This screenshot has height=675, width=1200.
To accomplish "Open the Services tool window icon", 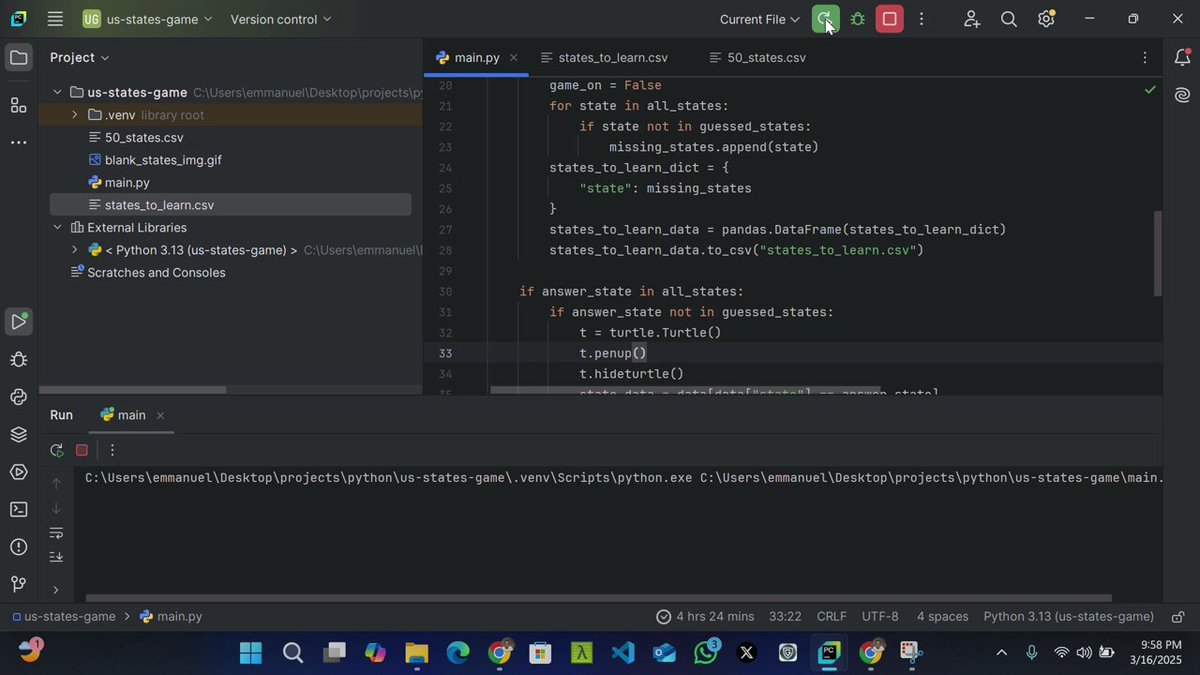I will [18, 472].
